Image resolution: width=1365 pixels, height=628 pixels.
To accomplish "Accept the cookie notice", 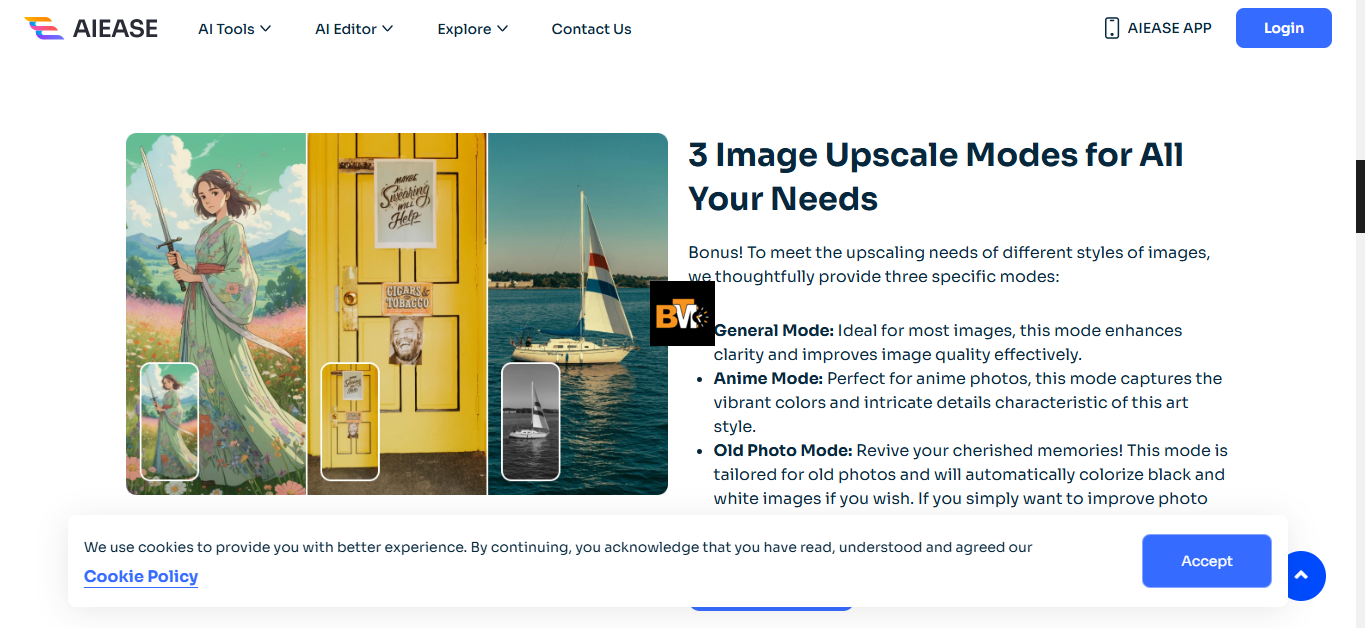I will coord(1206,561).
